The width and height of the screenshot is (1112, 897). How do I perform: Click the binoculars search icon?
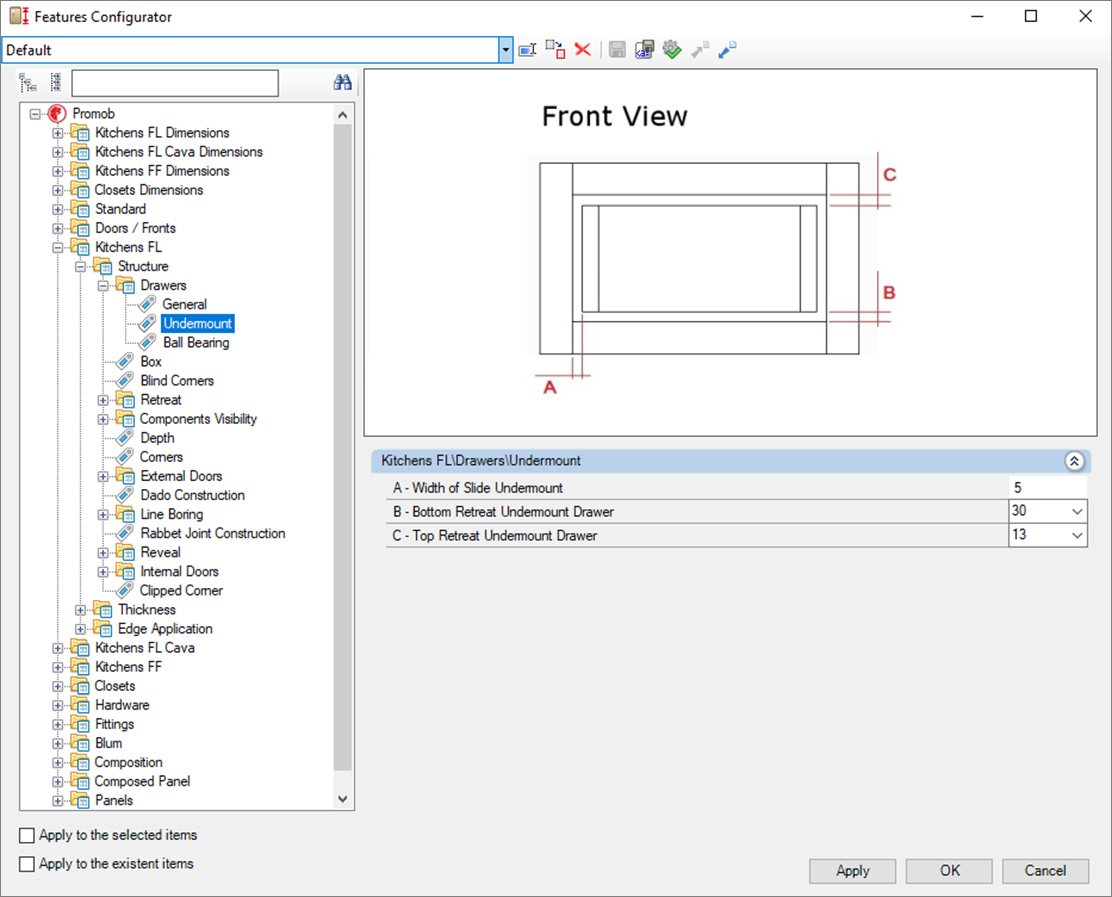[342, 83]
